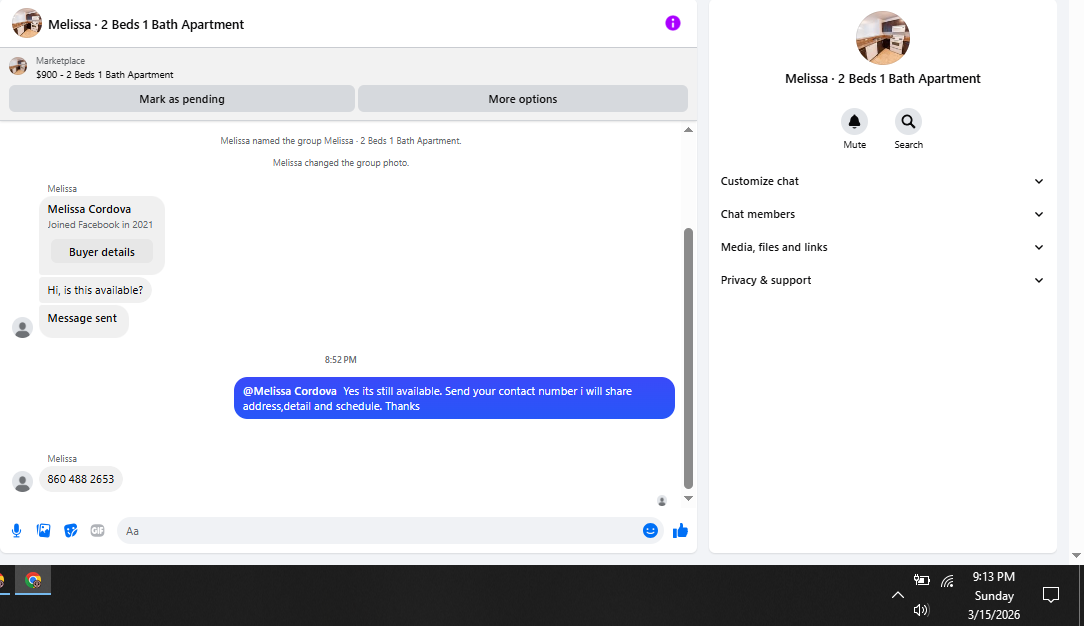The height and width of the screenshot is (626, 1084).
Task: Click the 'Message sent' bubble
Action: point(84,319)
